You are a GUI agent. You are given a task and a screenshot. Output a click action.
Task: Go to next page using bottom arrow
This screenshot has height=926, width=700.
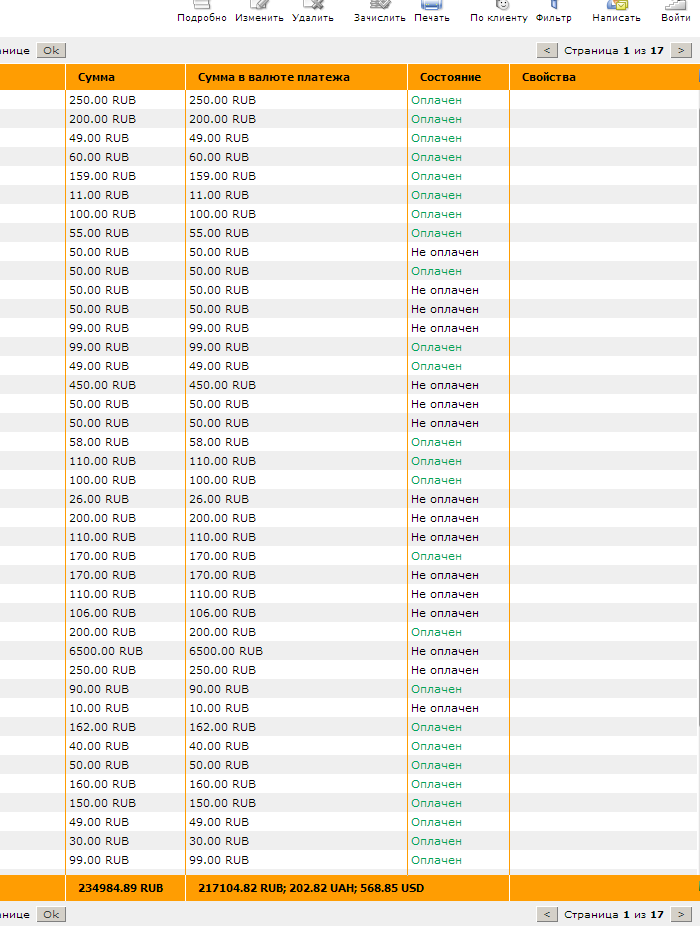pos(681,914)
